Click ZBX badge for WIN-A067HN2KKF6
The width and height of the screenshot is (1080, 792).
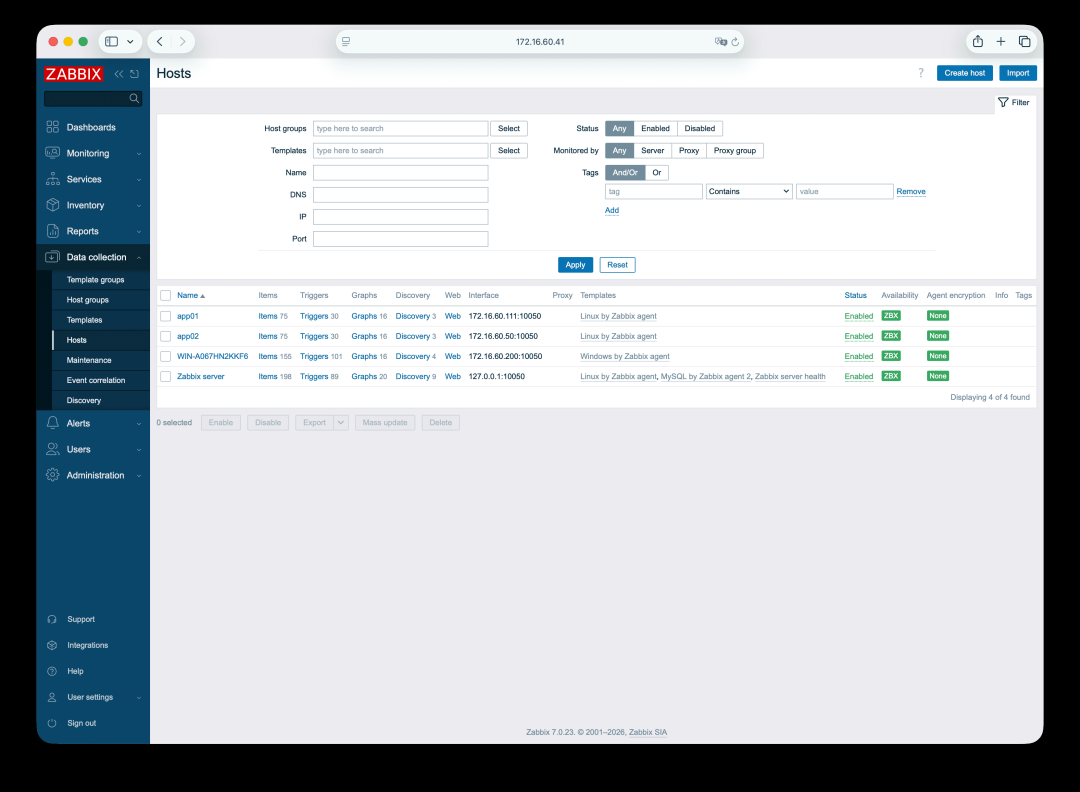click(x=891, y=356)
